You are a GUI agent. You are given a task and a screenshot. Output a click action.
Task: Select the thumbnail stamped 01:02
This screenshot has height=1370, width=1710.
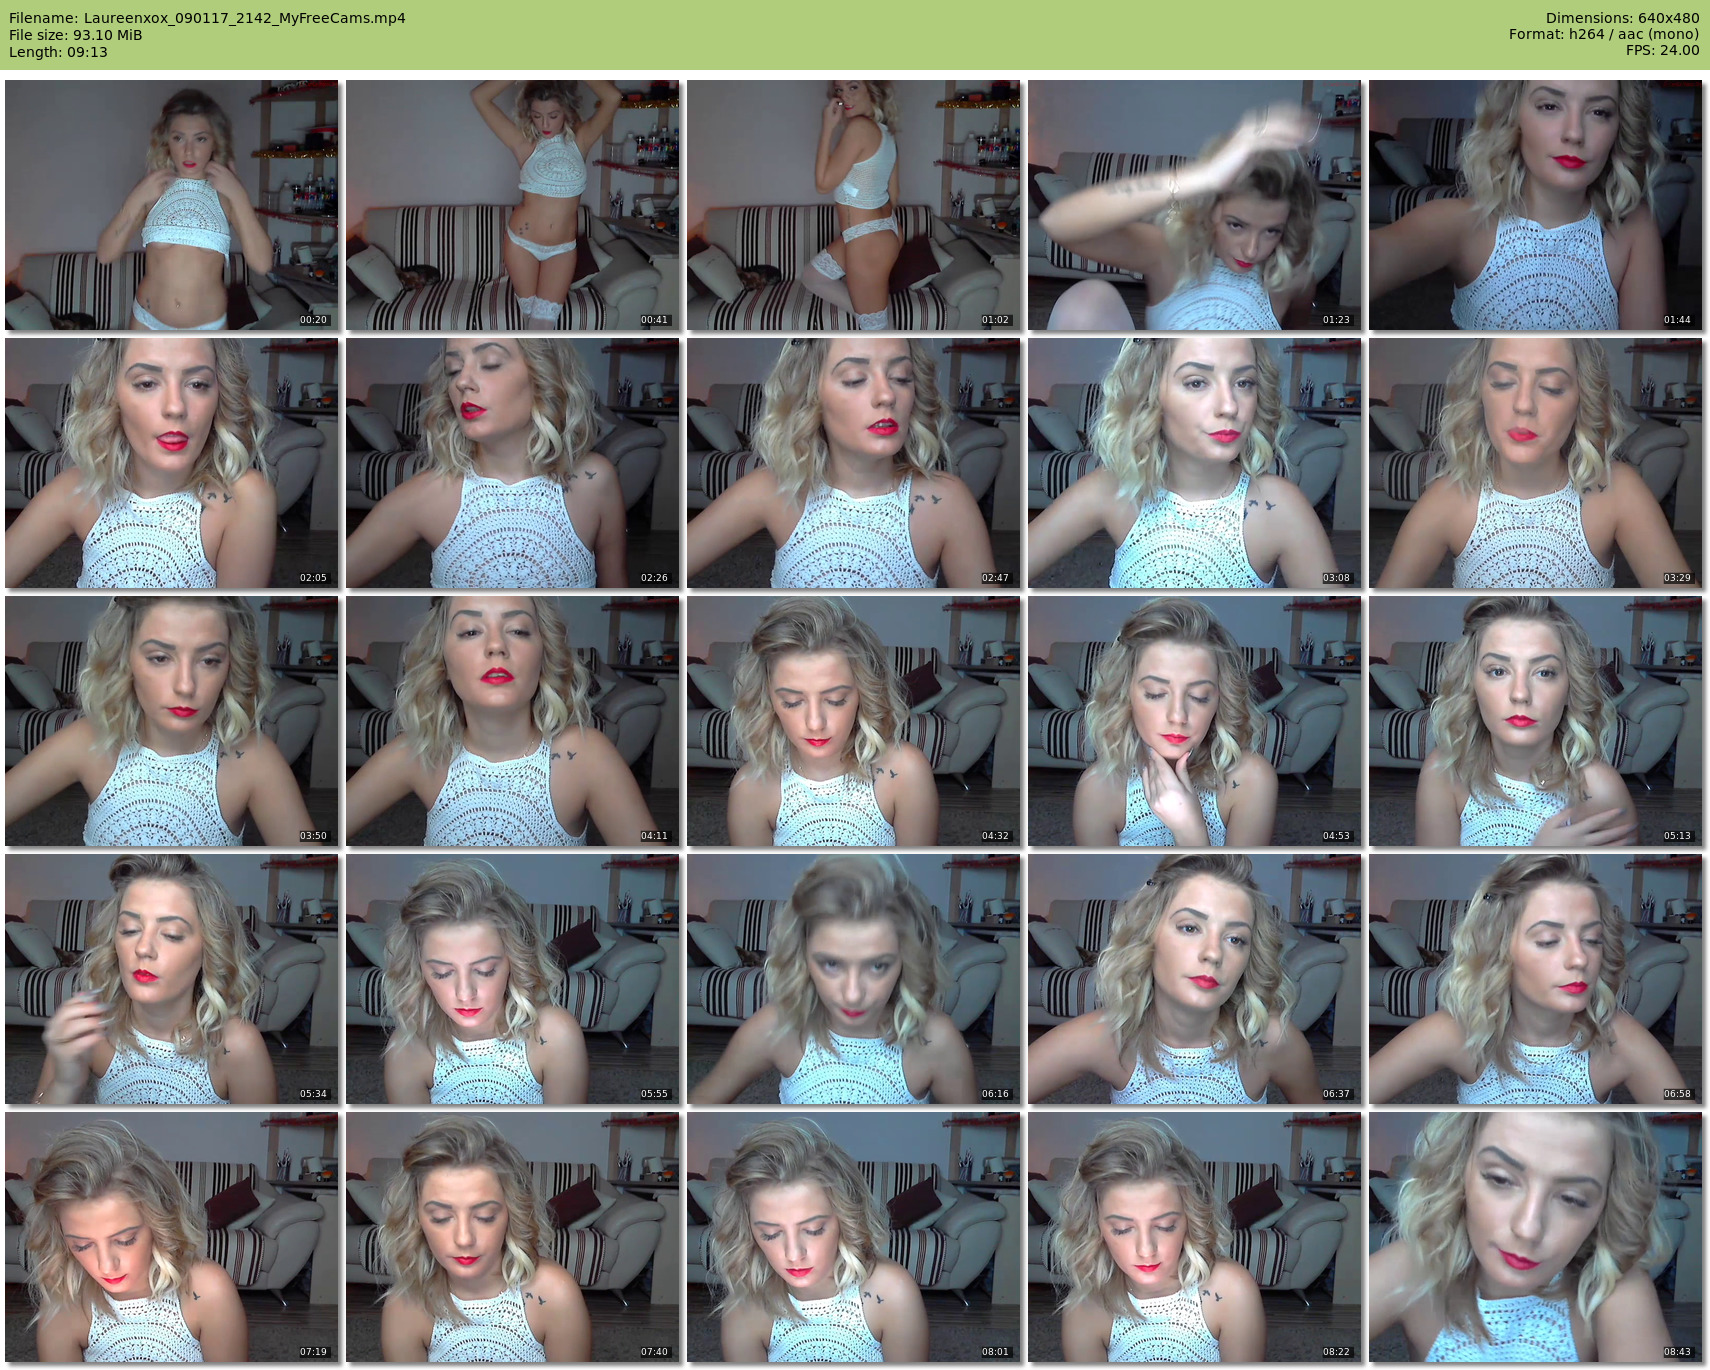[x=853, y=205]
